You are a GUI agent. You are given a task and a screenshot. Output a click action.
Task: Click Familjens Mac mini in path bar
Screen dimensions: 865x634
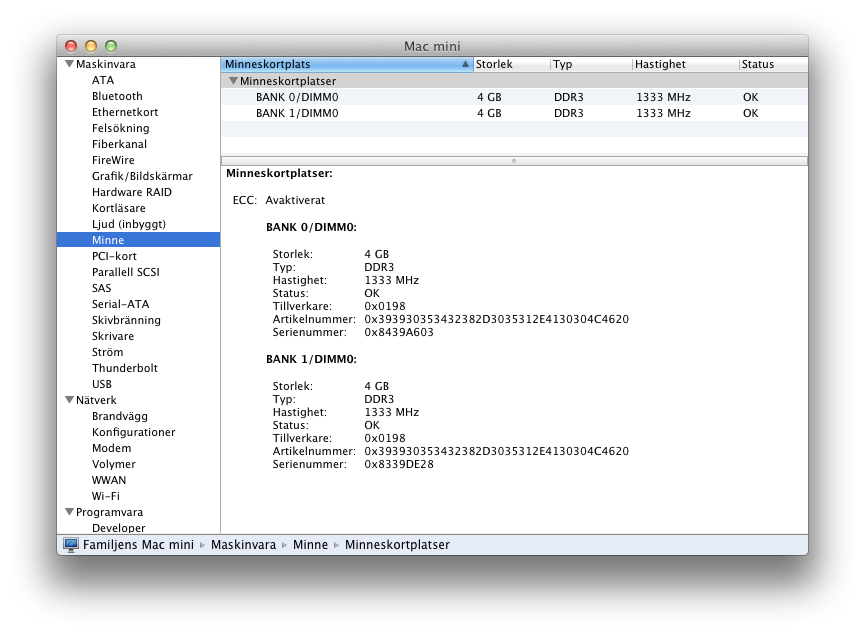pyautogui.click(x=138, y=545)
